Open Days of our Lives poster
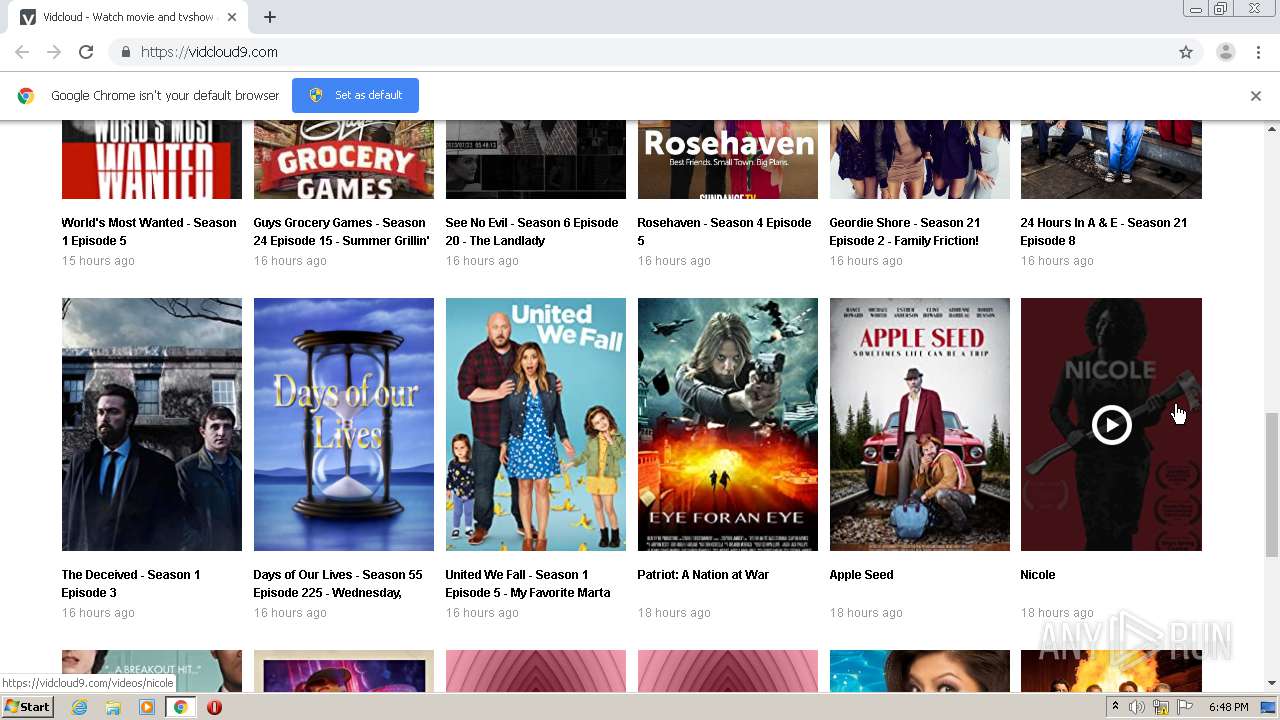Image resolution: width=1280 pixels, height=720 pixels. click(344, 424)
